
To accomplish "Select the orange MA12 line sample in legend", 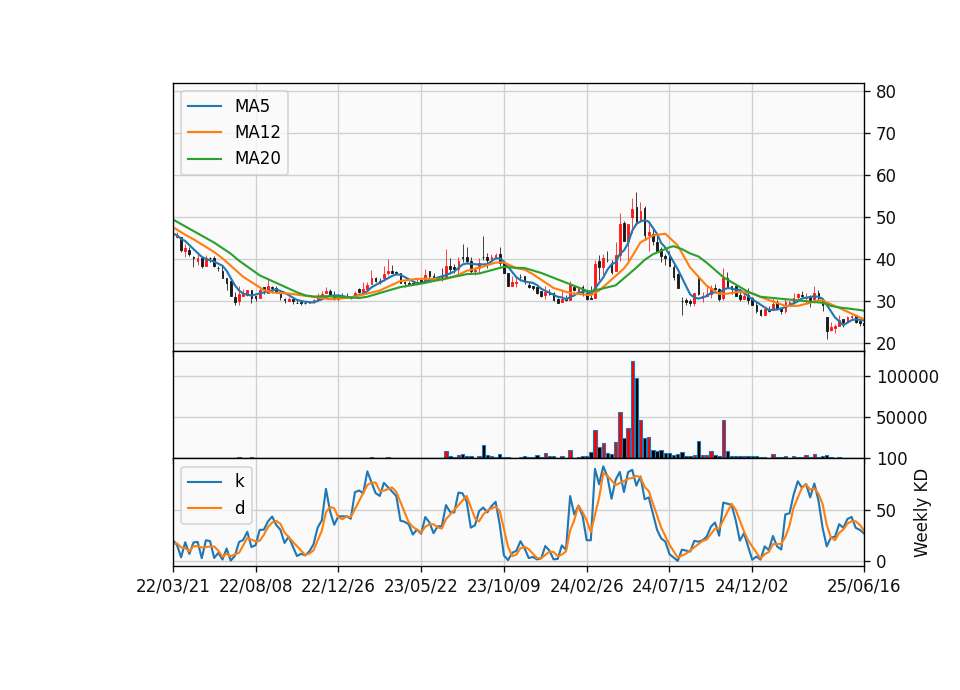I will coord(204,132).
